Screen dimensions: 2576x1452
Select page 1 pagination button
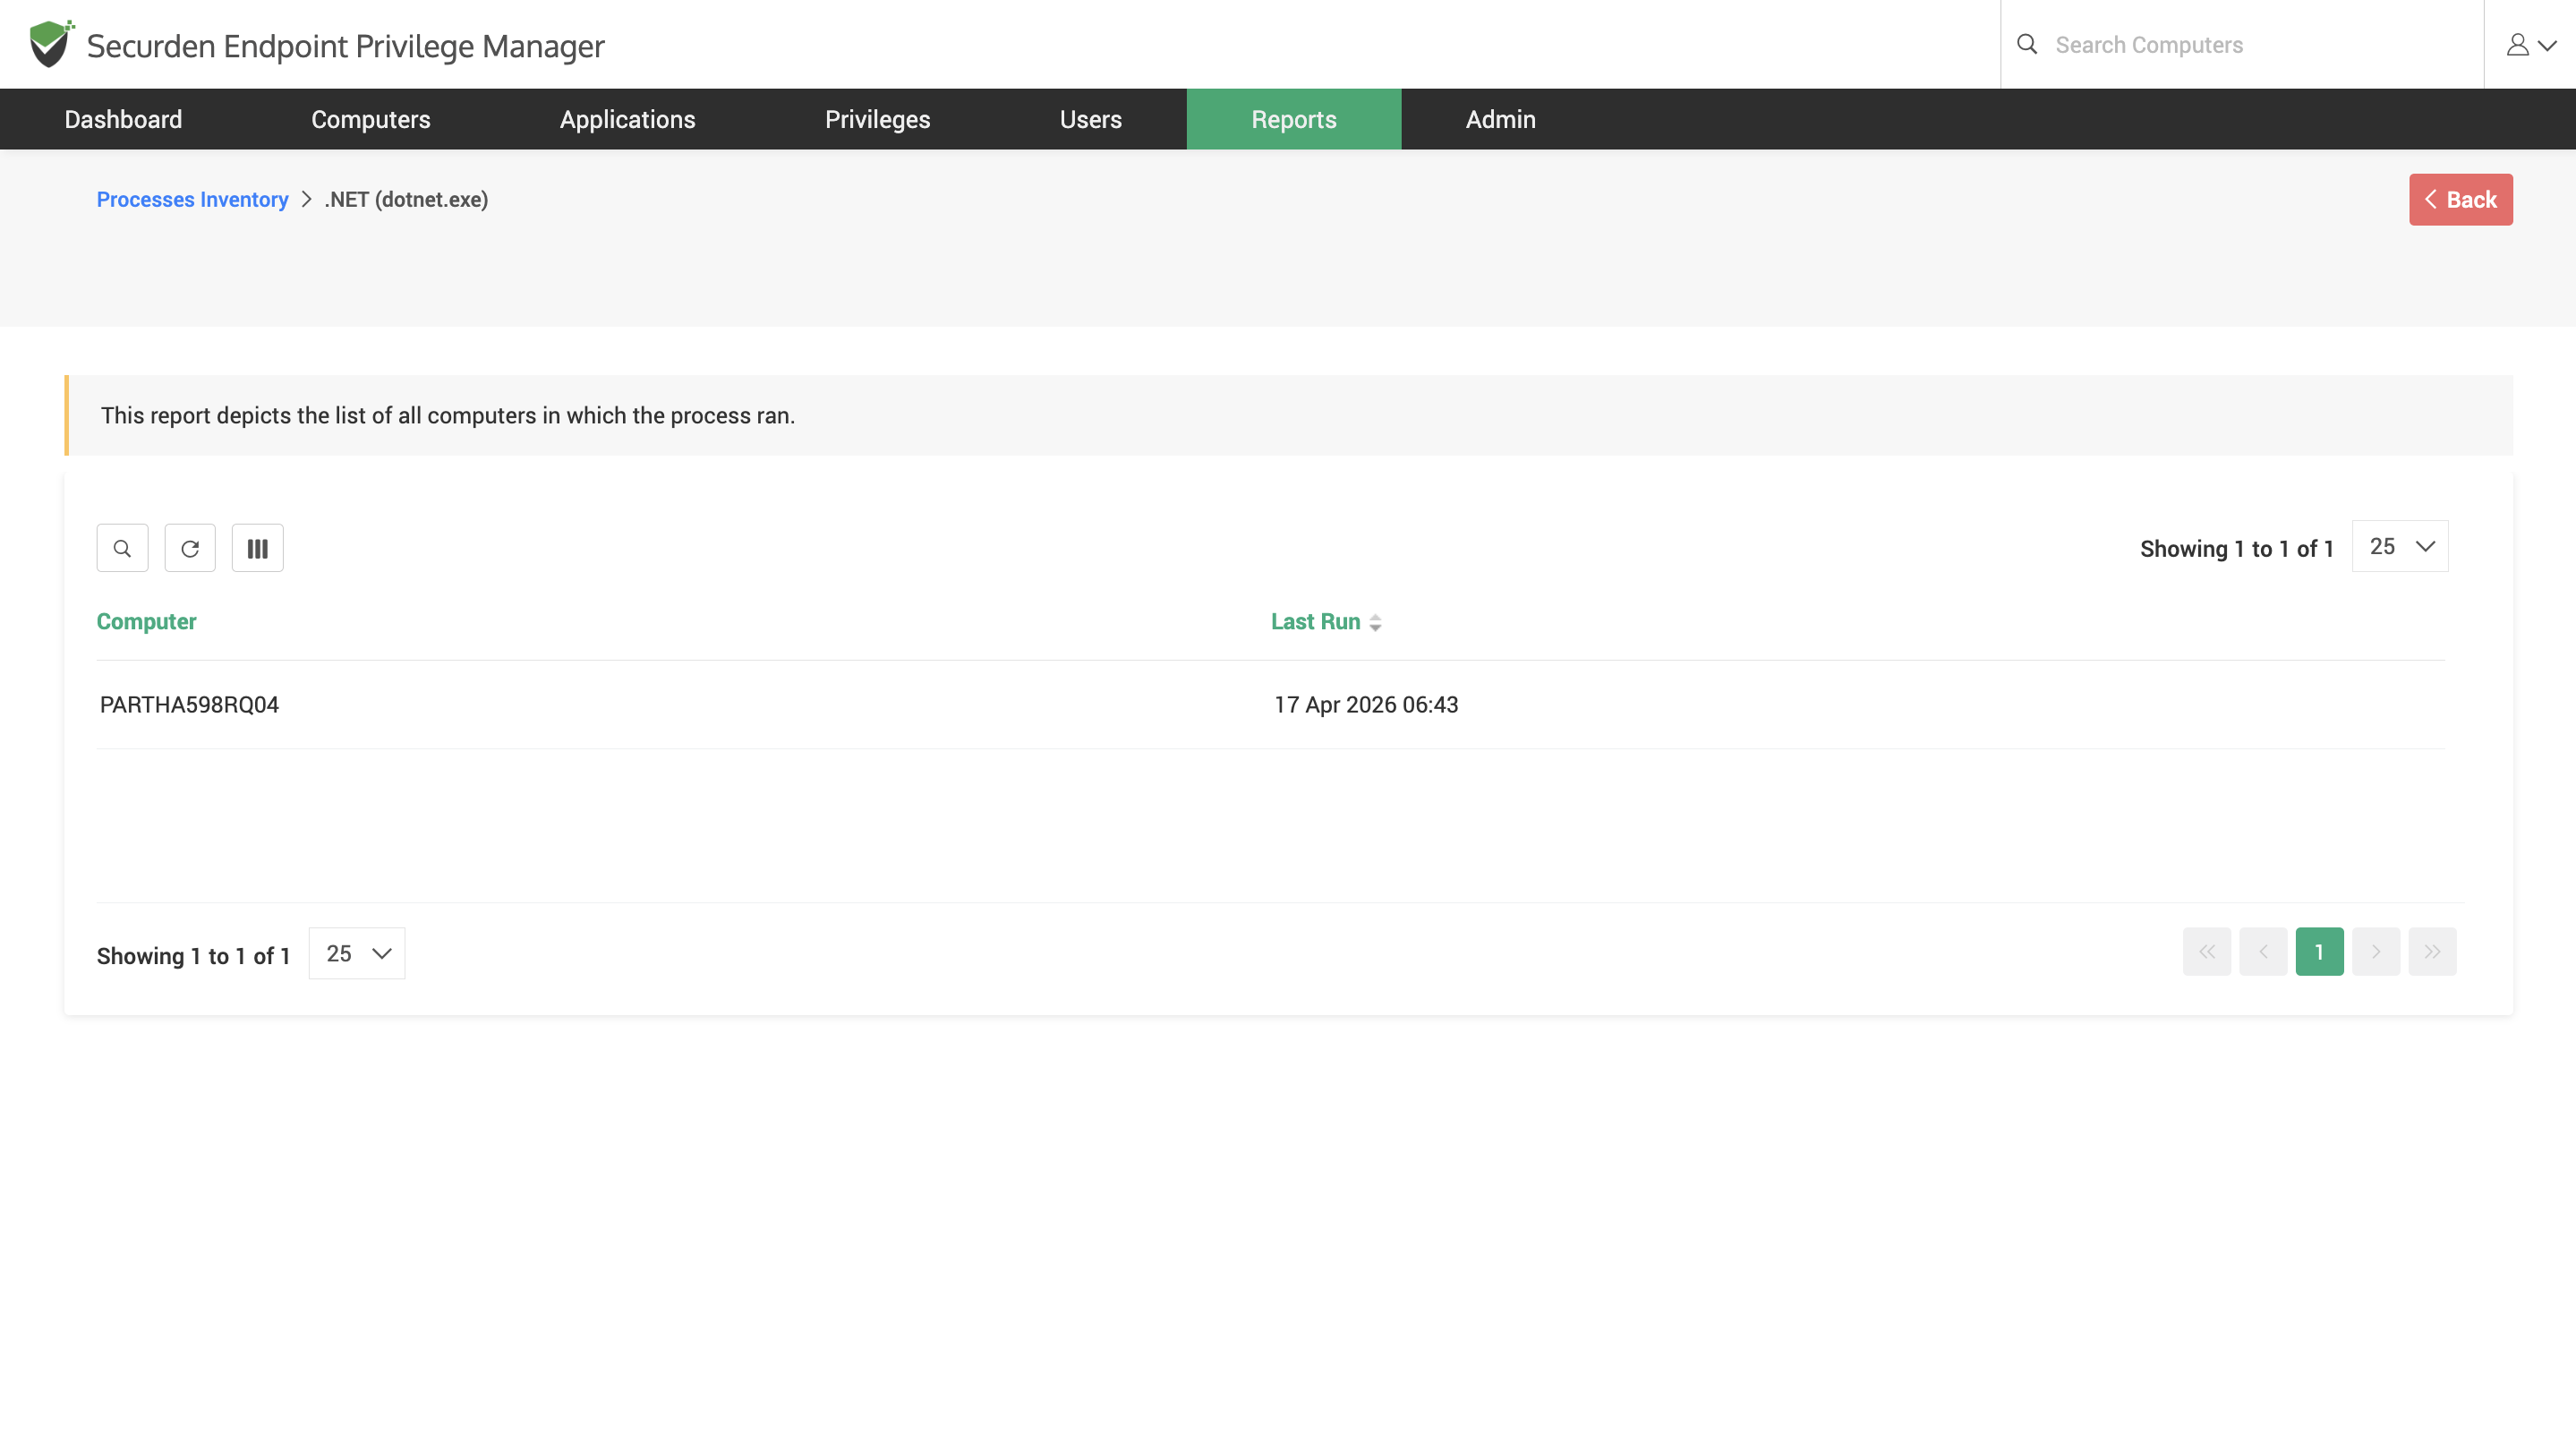point(2320,952)
